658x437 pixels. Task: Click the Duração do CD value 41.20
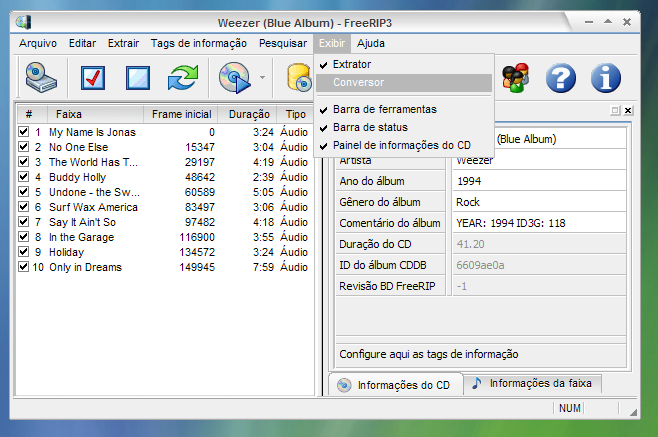click(540, 244)
